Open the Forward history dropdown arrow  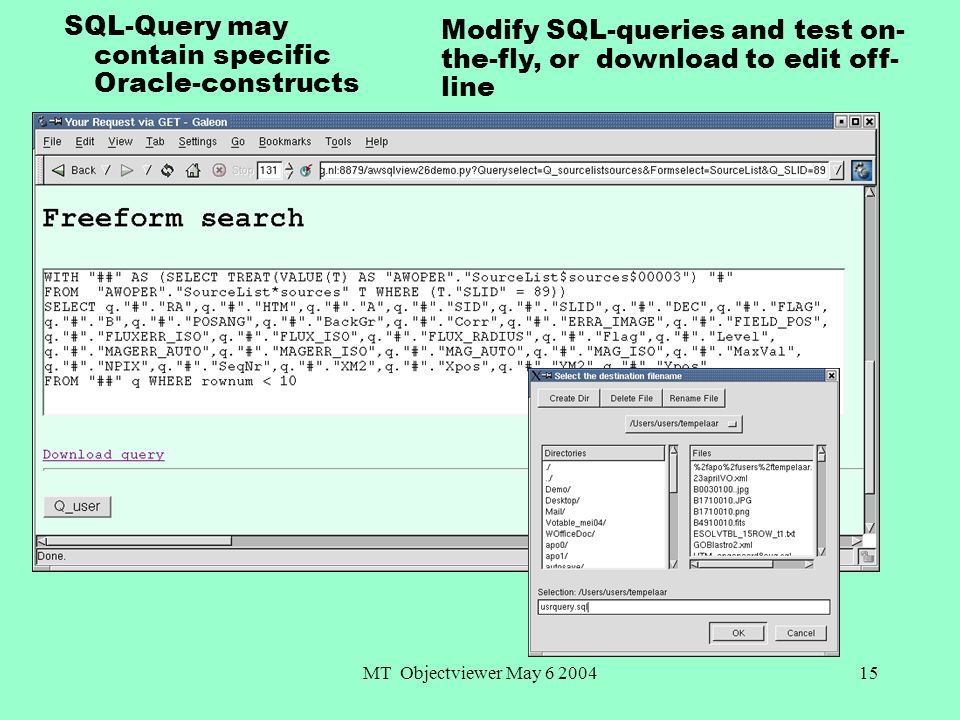(148, 170)
